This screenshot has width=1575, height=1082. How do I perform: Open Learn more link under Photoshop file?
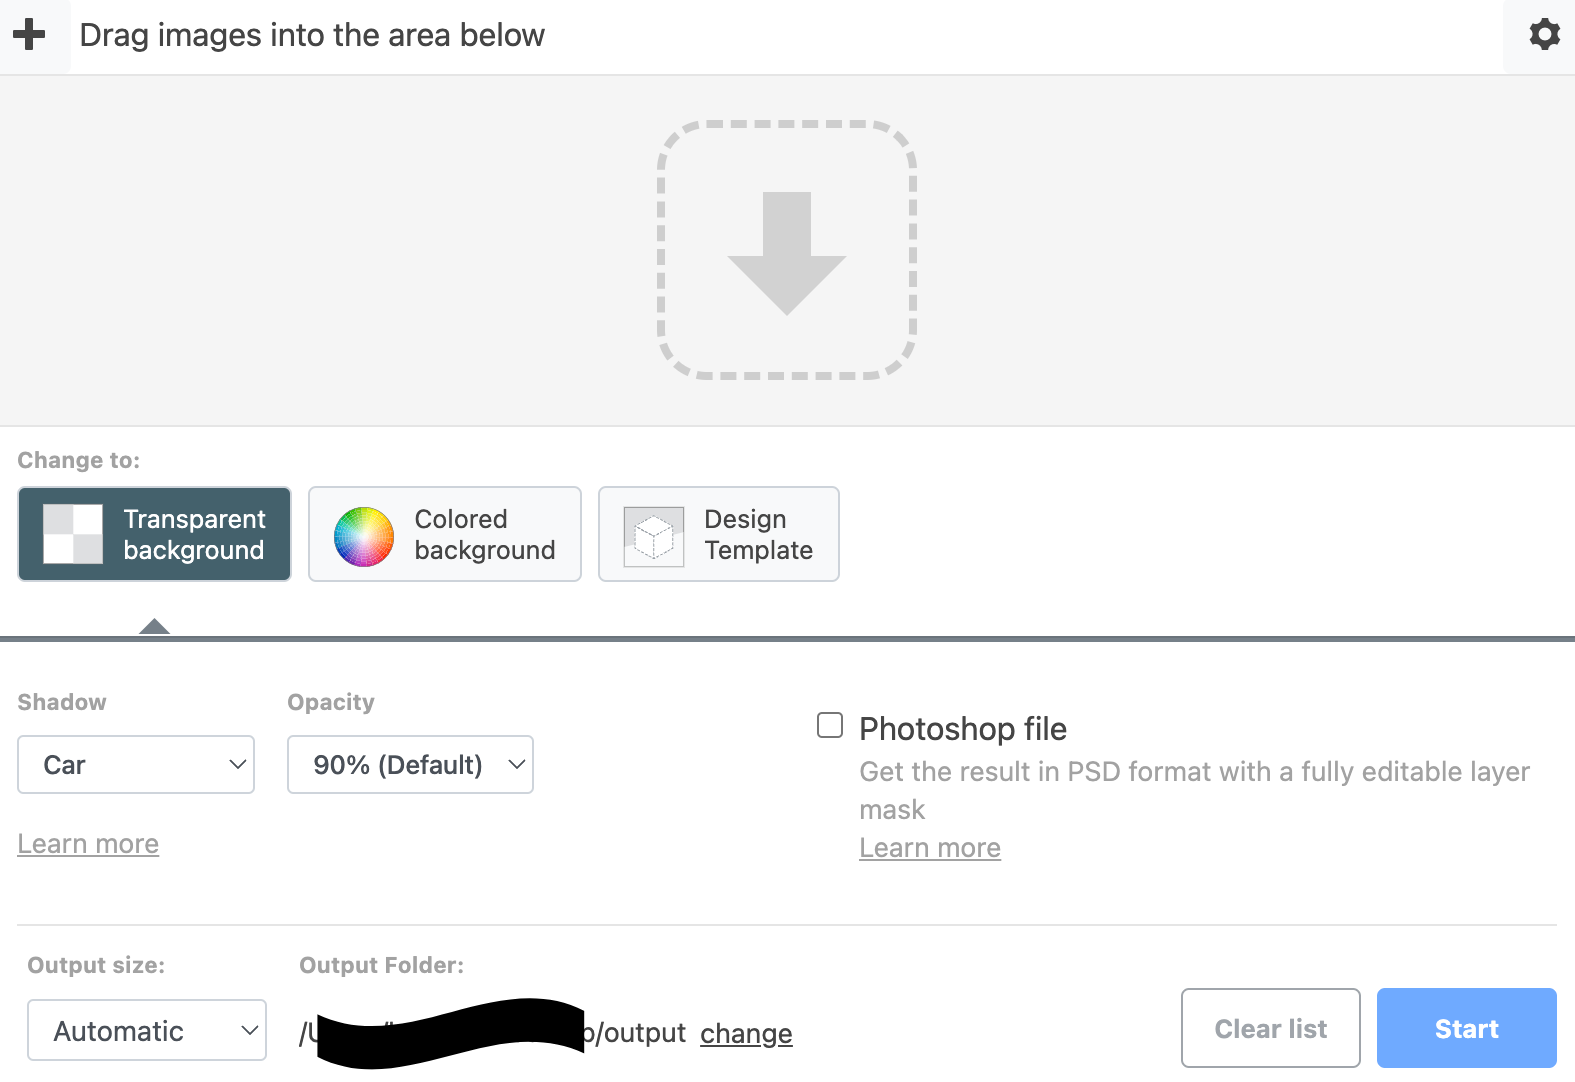point(930,848)
